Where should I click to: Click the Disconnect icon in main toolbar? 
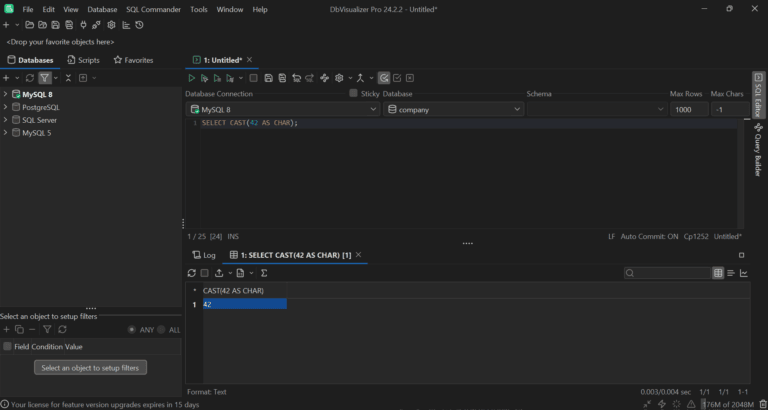tap(96, 25)
